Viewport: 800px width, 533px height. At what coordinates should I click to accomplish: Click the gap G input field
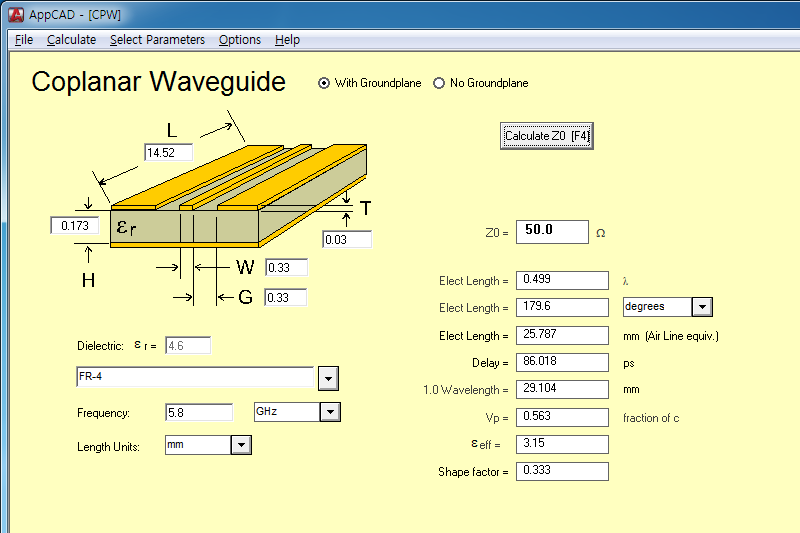coord(285,298)
